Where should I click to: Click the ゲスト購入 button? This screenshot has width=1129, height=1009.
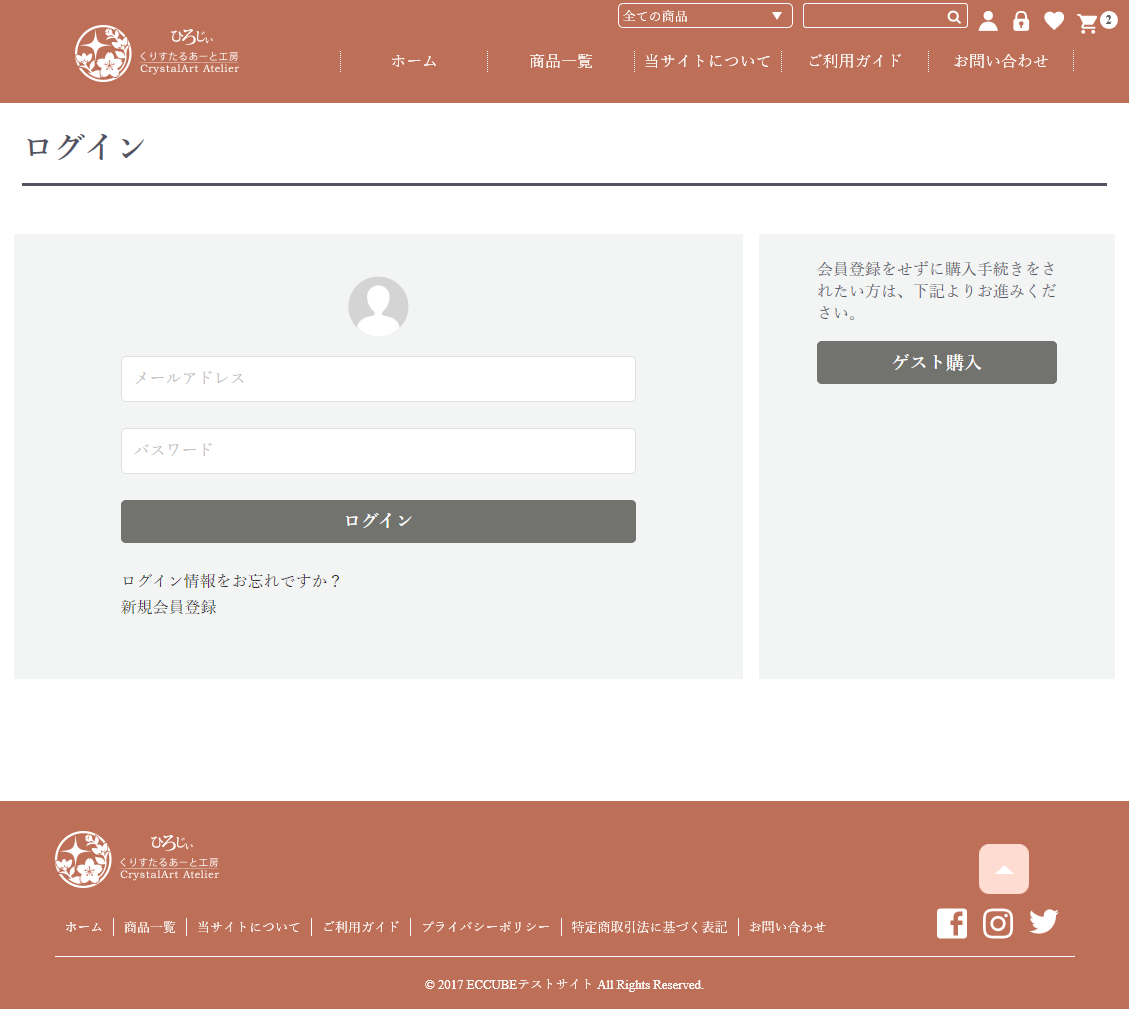pos(936,363)
